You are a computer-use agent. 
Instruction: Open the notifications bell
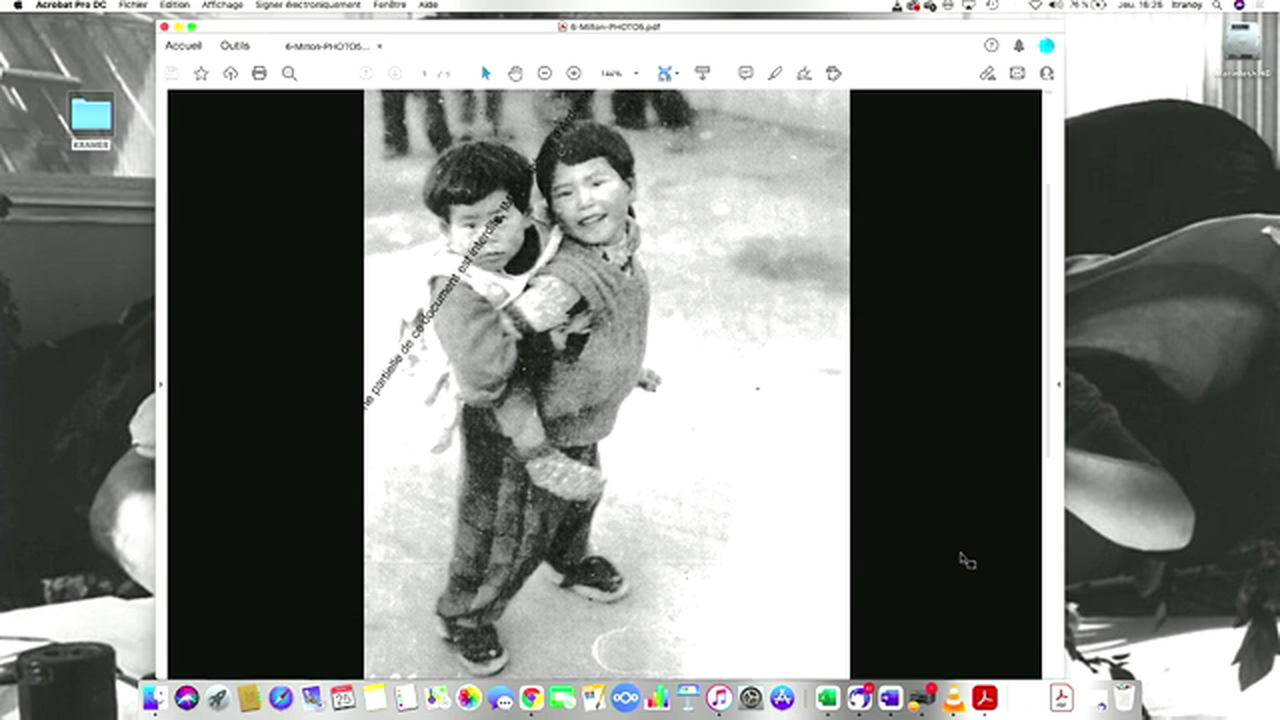[x=1019, y=46]
